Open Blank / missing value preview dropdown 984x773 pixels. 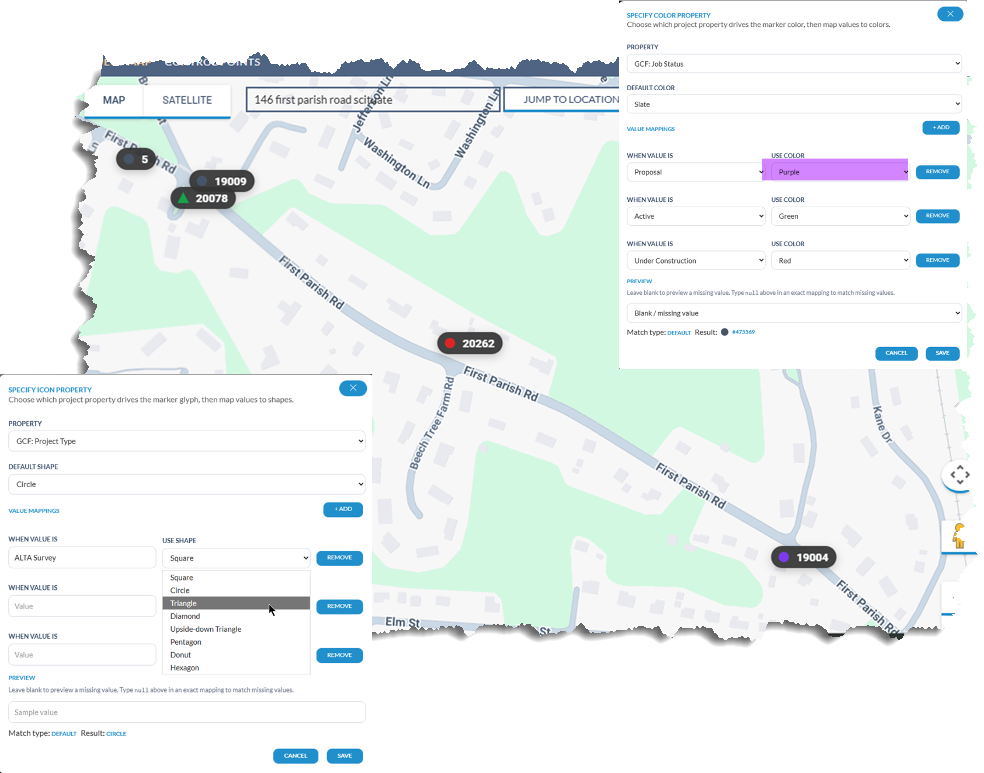click(x=794, y=313)
